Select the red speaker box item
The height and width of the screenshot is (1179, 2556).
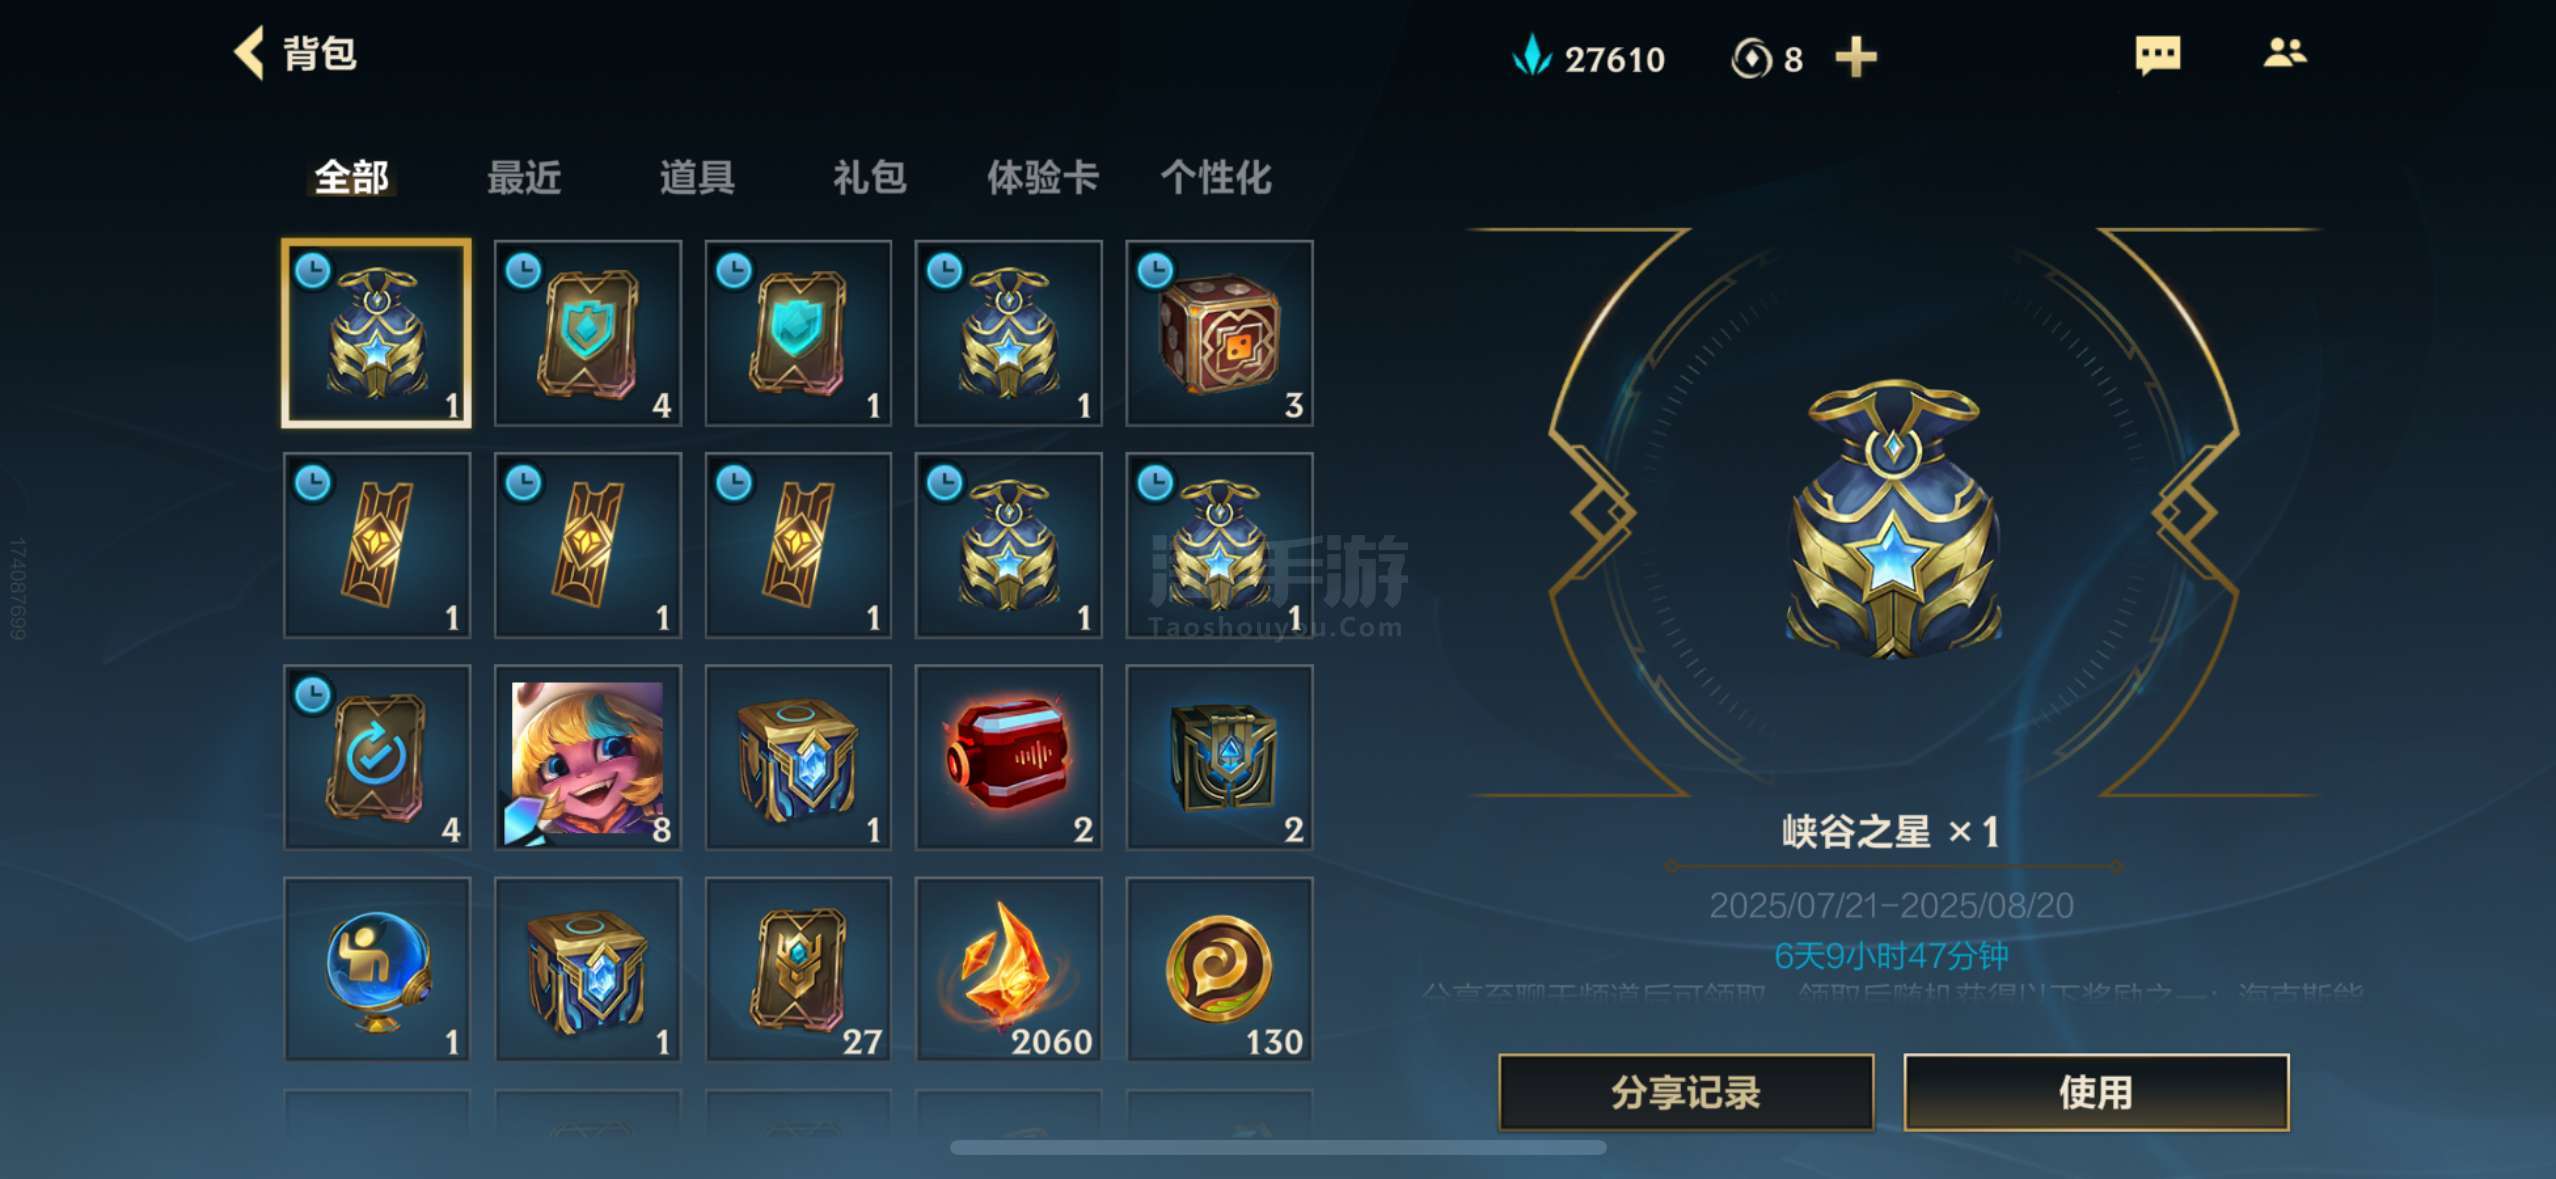click(x=1008, y=757)
